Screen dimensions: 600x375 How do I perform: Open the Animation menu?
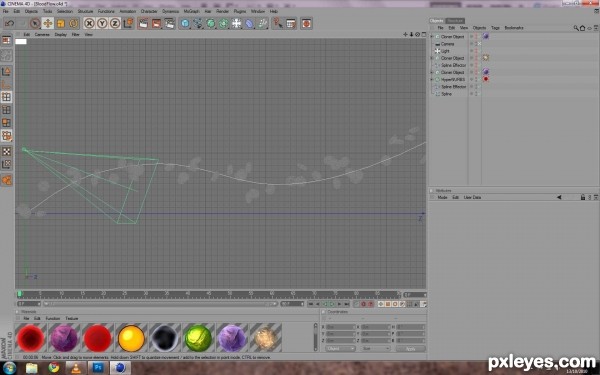click(x=128, y=11)
